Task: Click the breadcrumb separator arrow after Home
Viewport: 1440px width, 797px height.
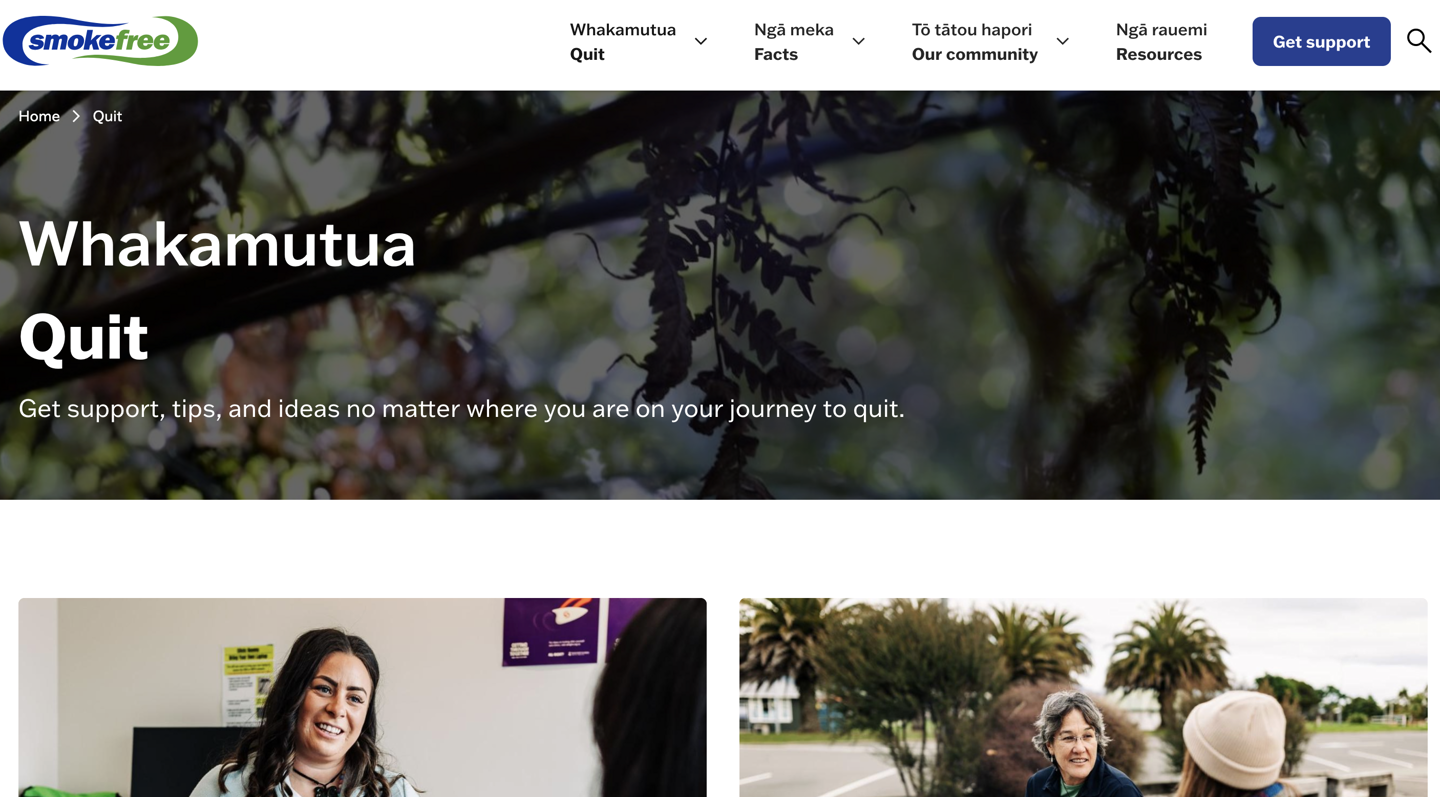Action: [76, 116]
